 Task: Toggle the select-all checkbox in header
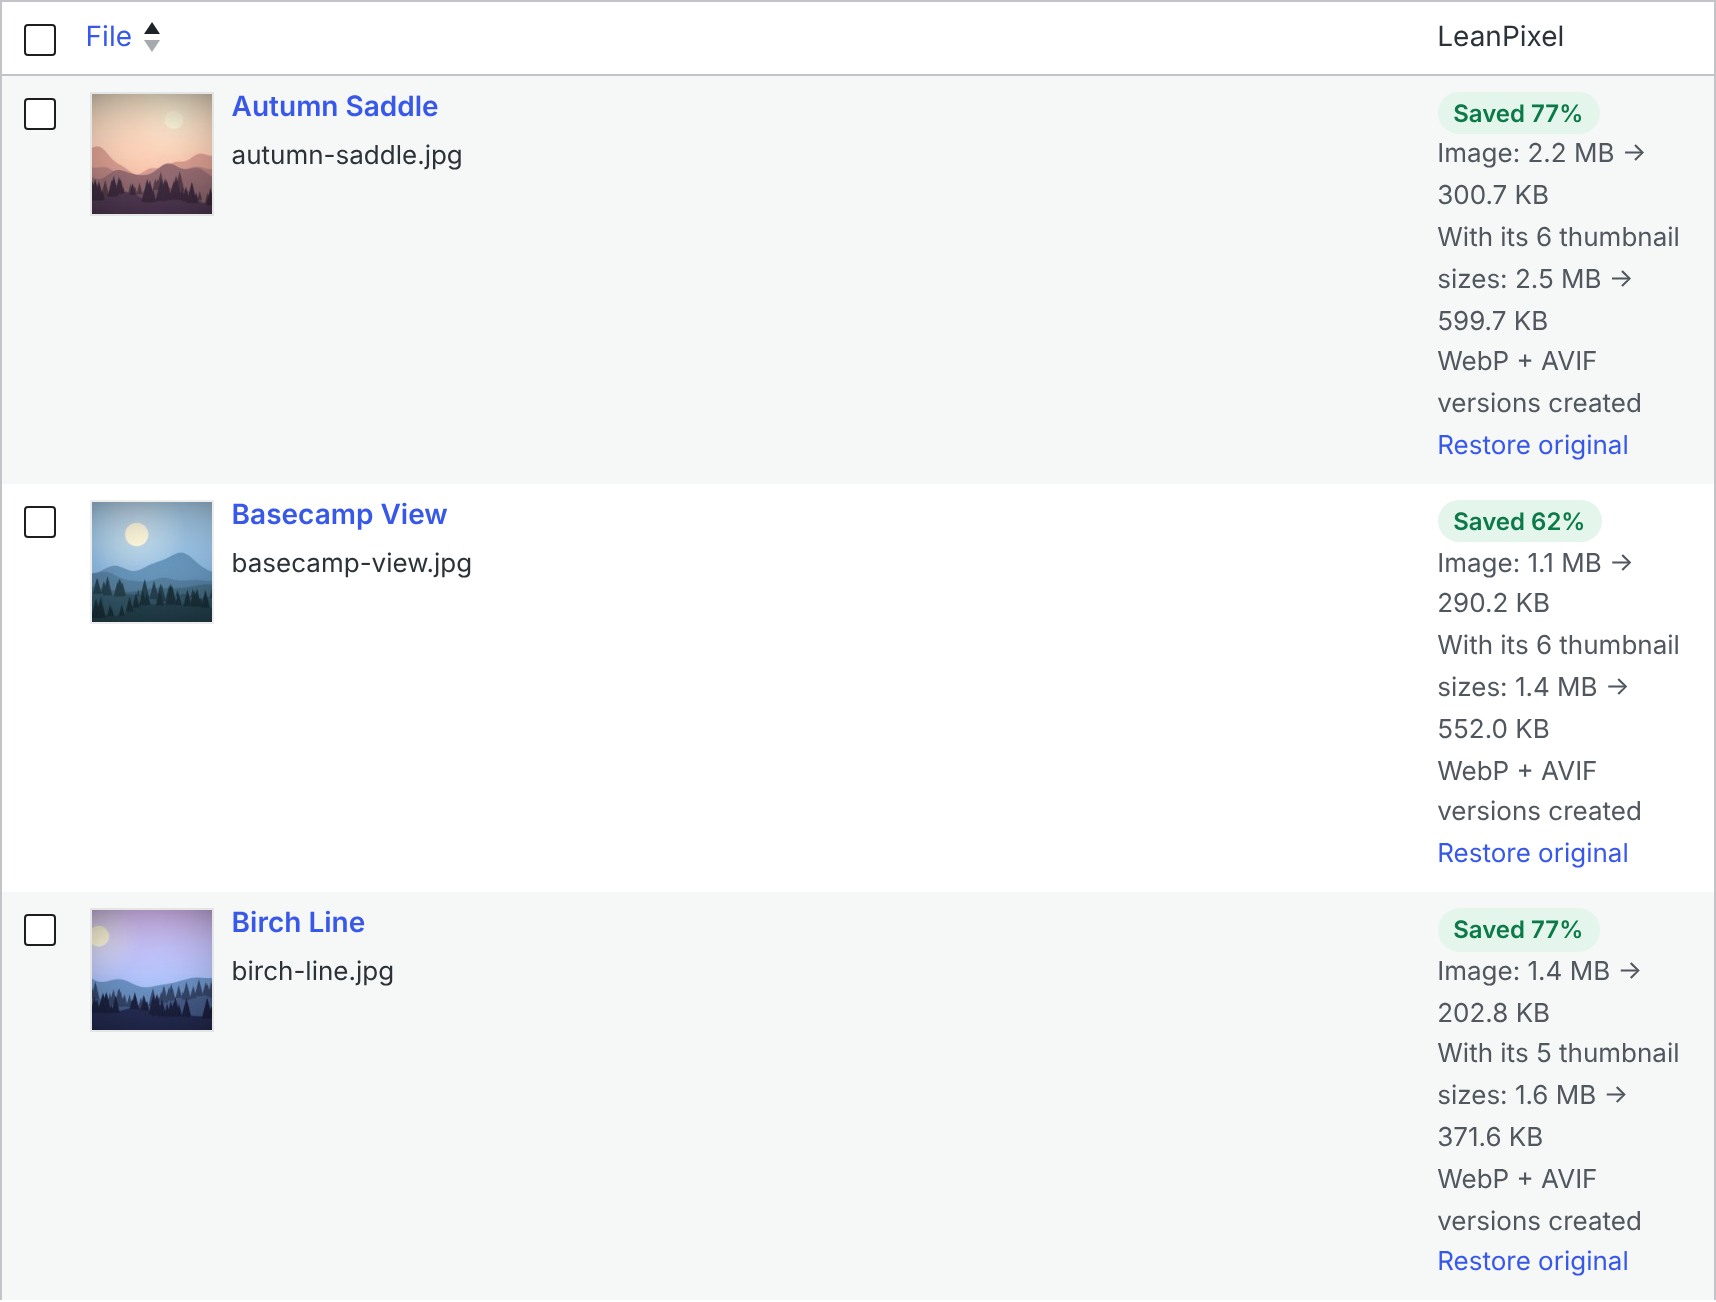click(x=40, y=40)
